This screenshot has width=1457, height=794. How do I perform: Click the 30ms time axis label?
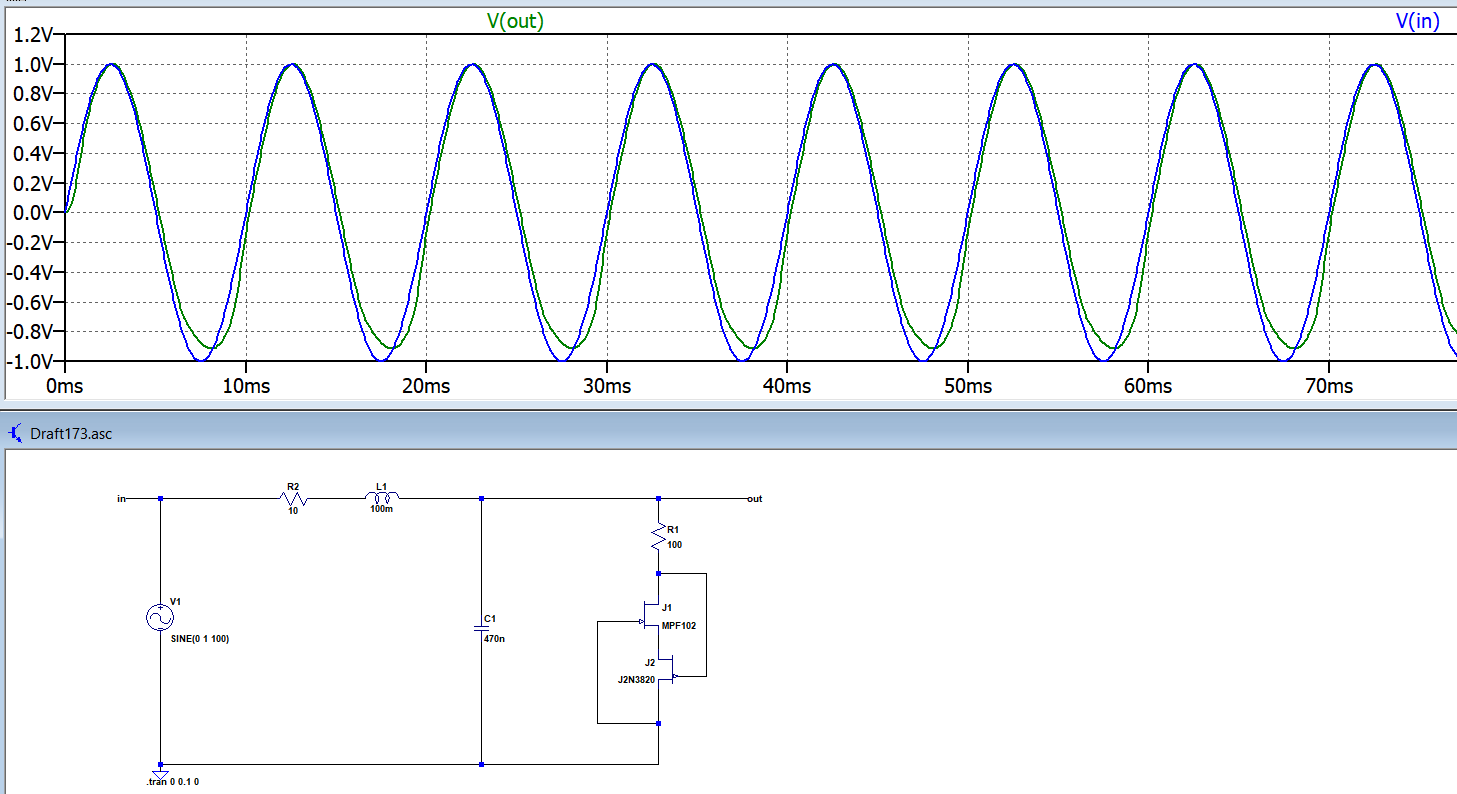point(607,386)
